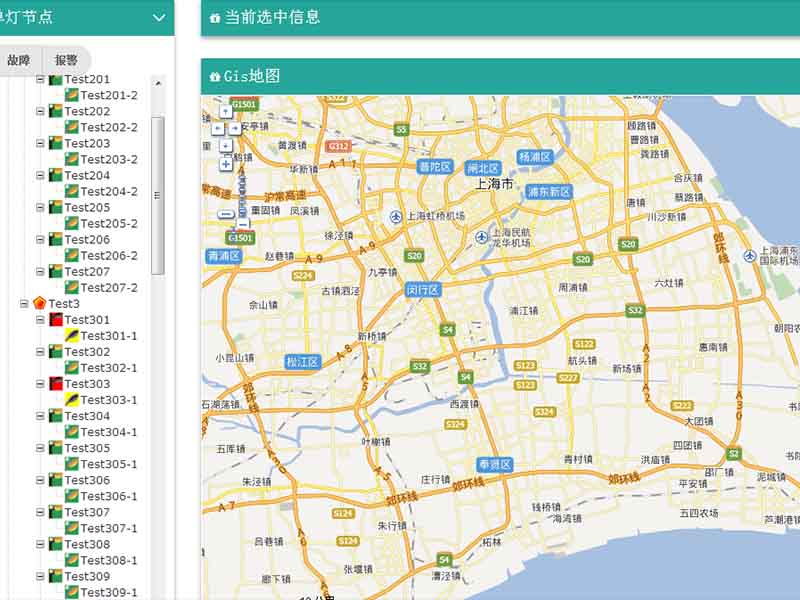The width and height of the screenshot is (800, 600).
Task: Zoom out with the square minus button
Action: (x=243, y=223)
